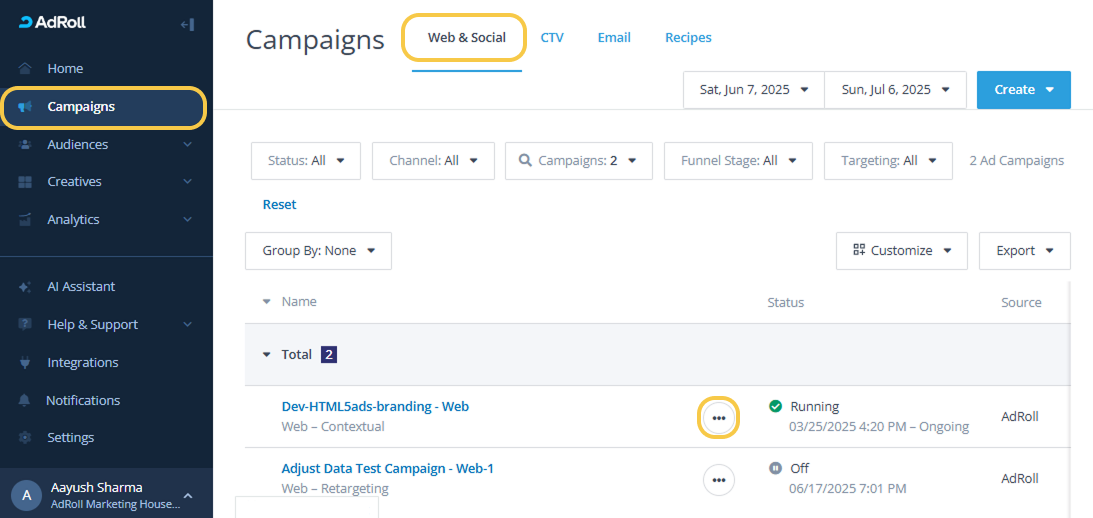Click the AI Assistant sparkle icon

pyautogui.click(x=25, y=287)
